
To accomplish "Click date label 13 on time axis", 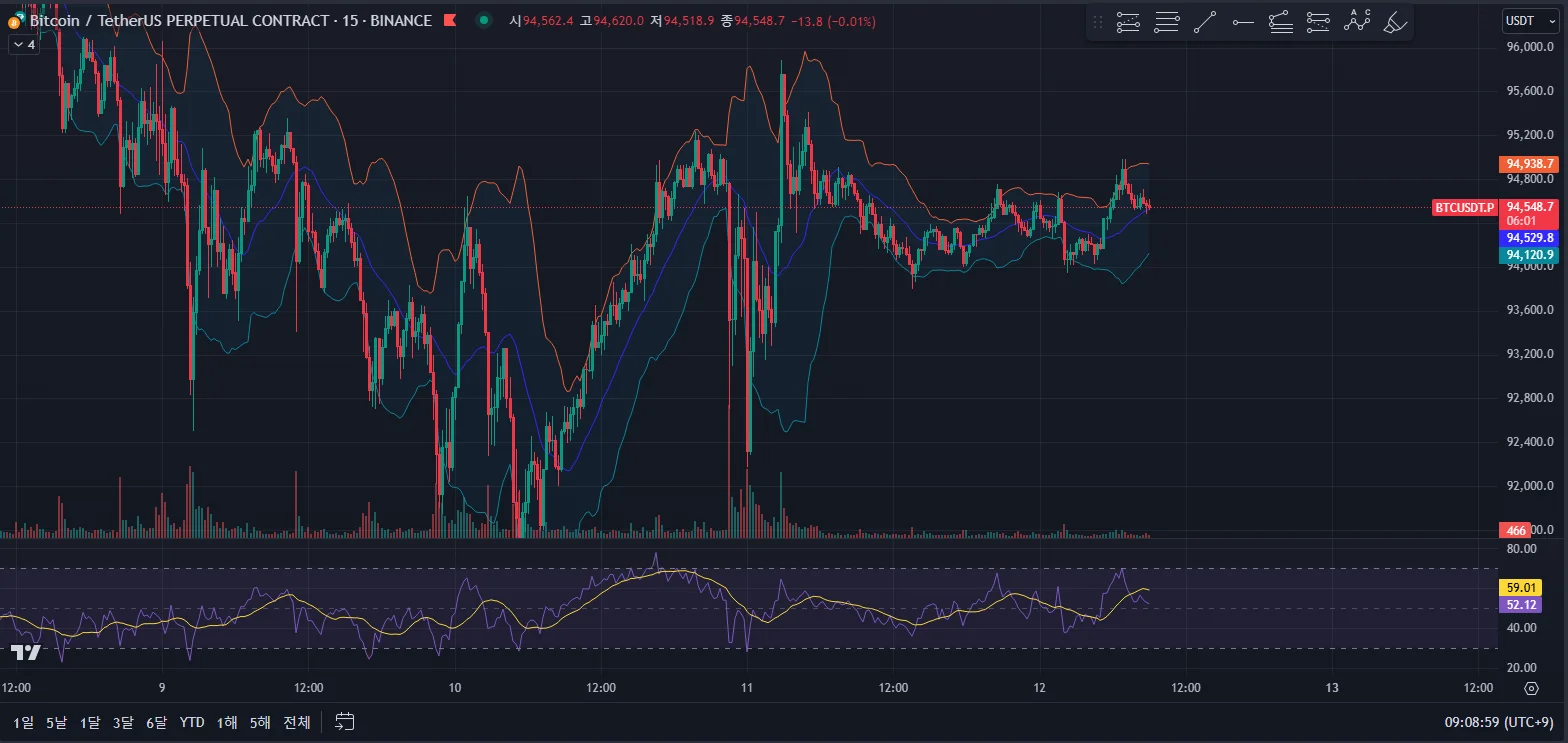I will pos(1331,688).
